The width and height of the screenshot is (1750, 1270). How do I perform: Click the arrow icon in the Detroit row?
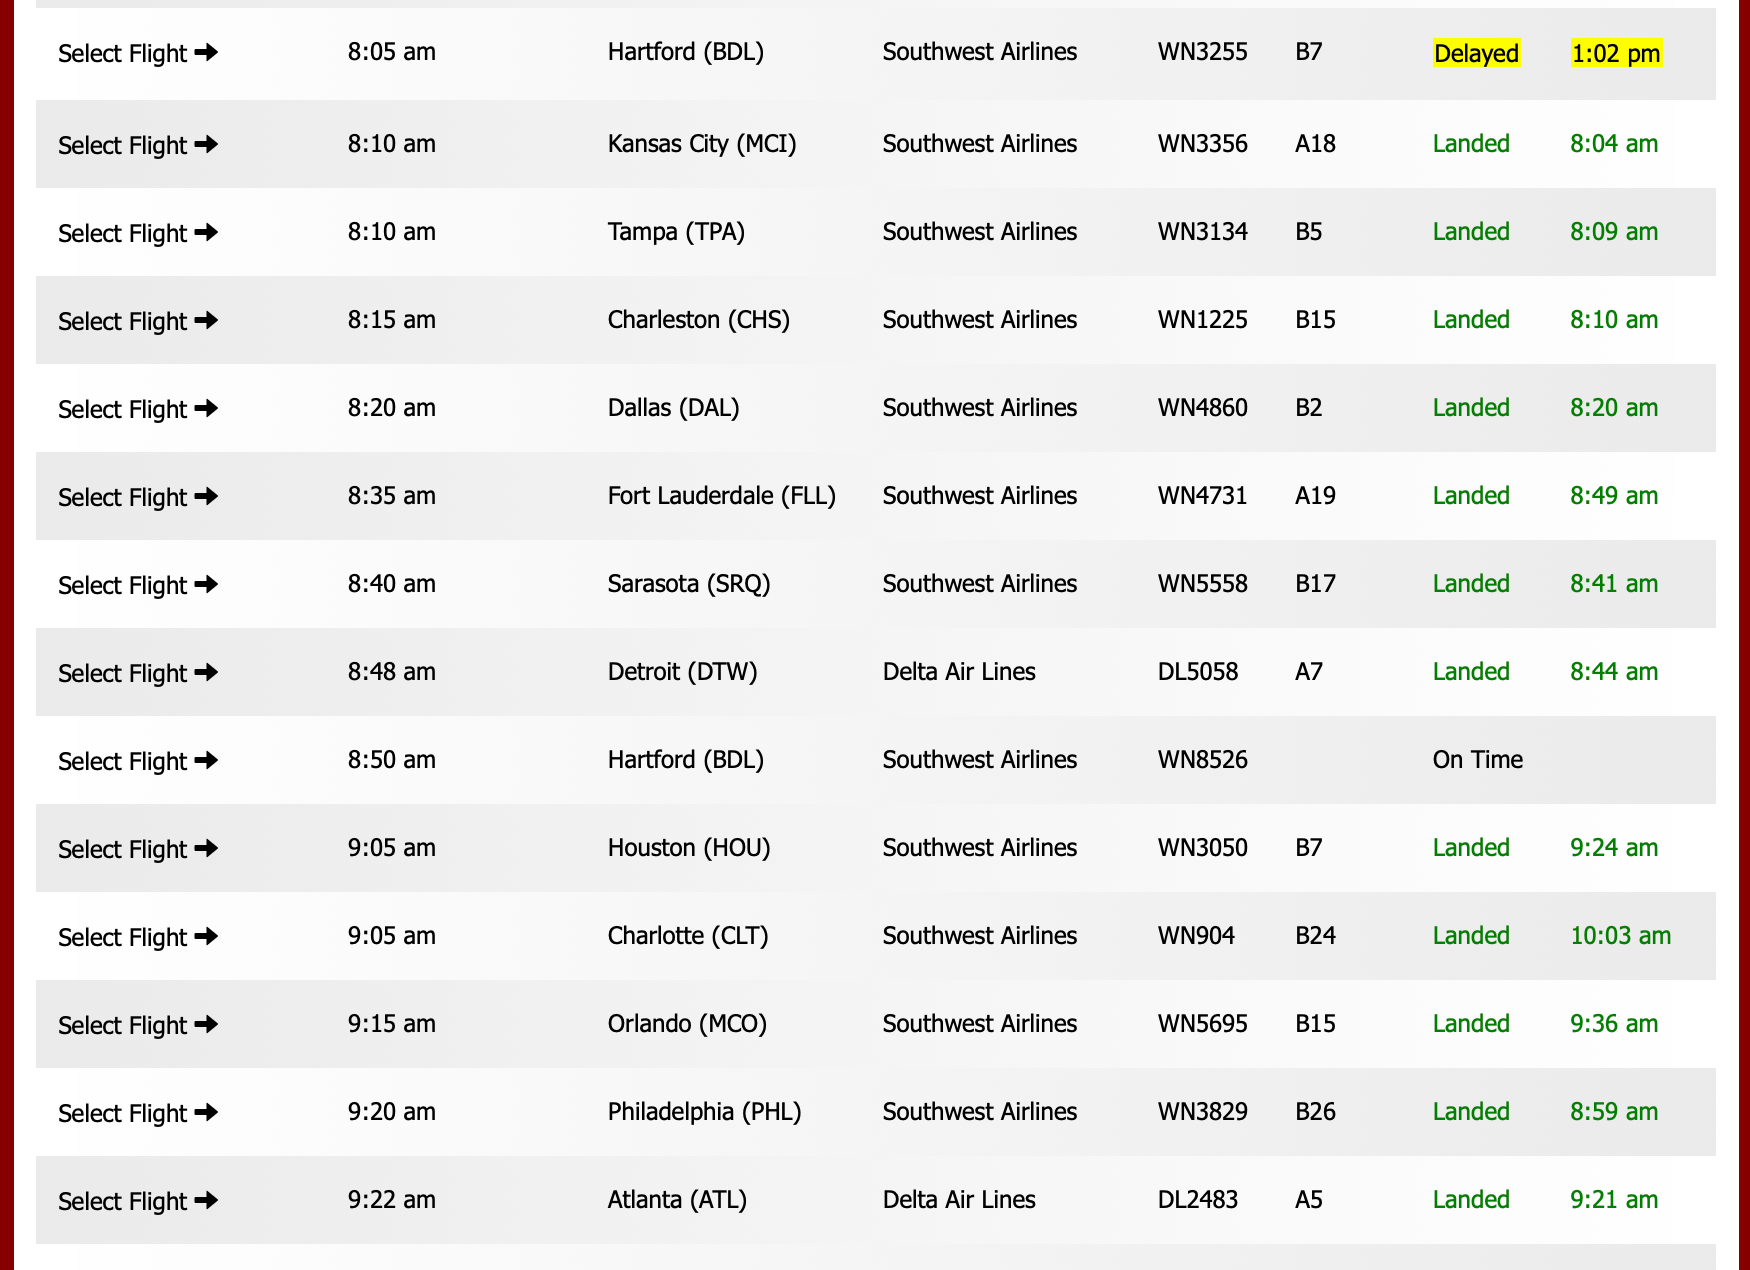tap(206, 672)
